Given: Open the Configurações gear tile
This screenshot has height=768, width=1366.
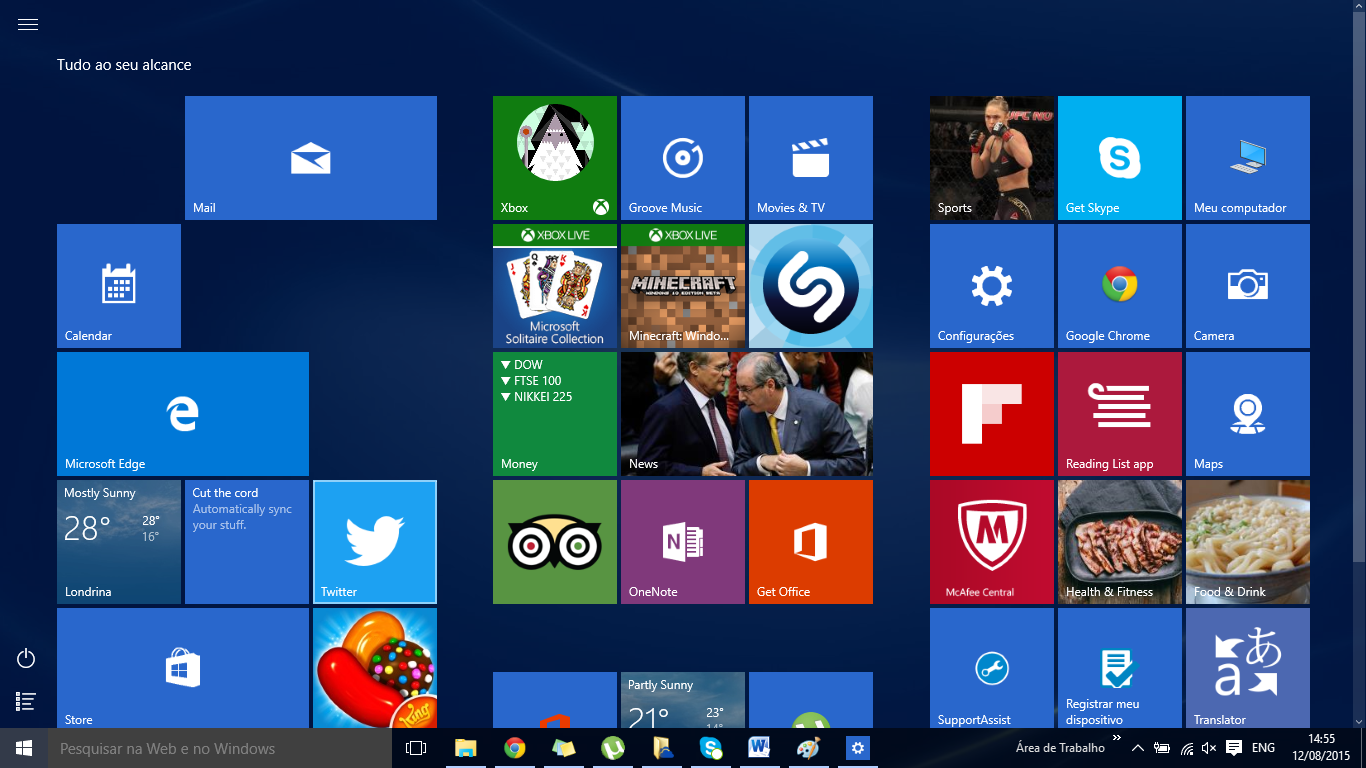Looking at the screenshot, I should [992, 286].
